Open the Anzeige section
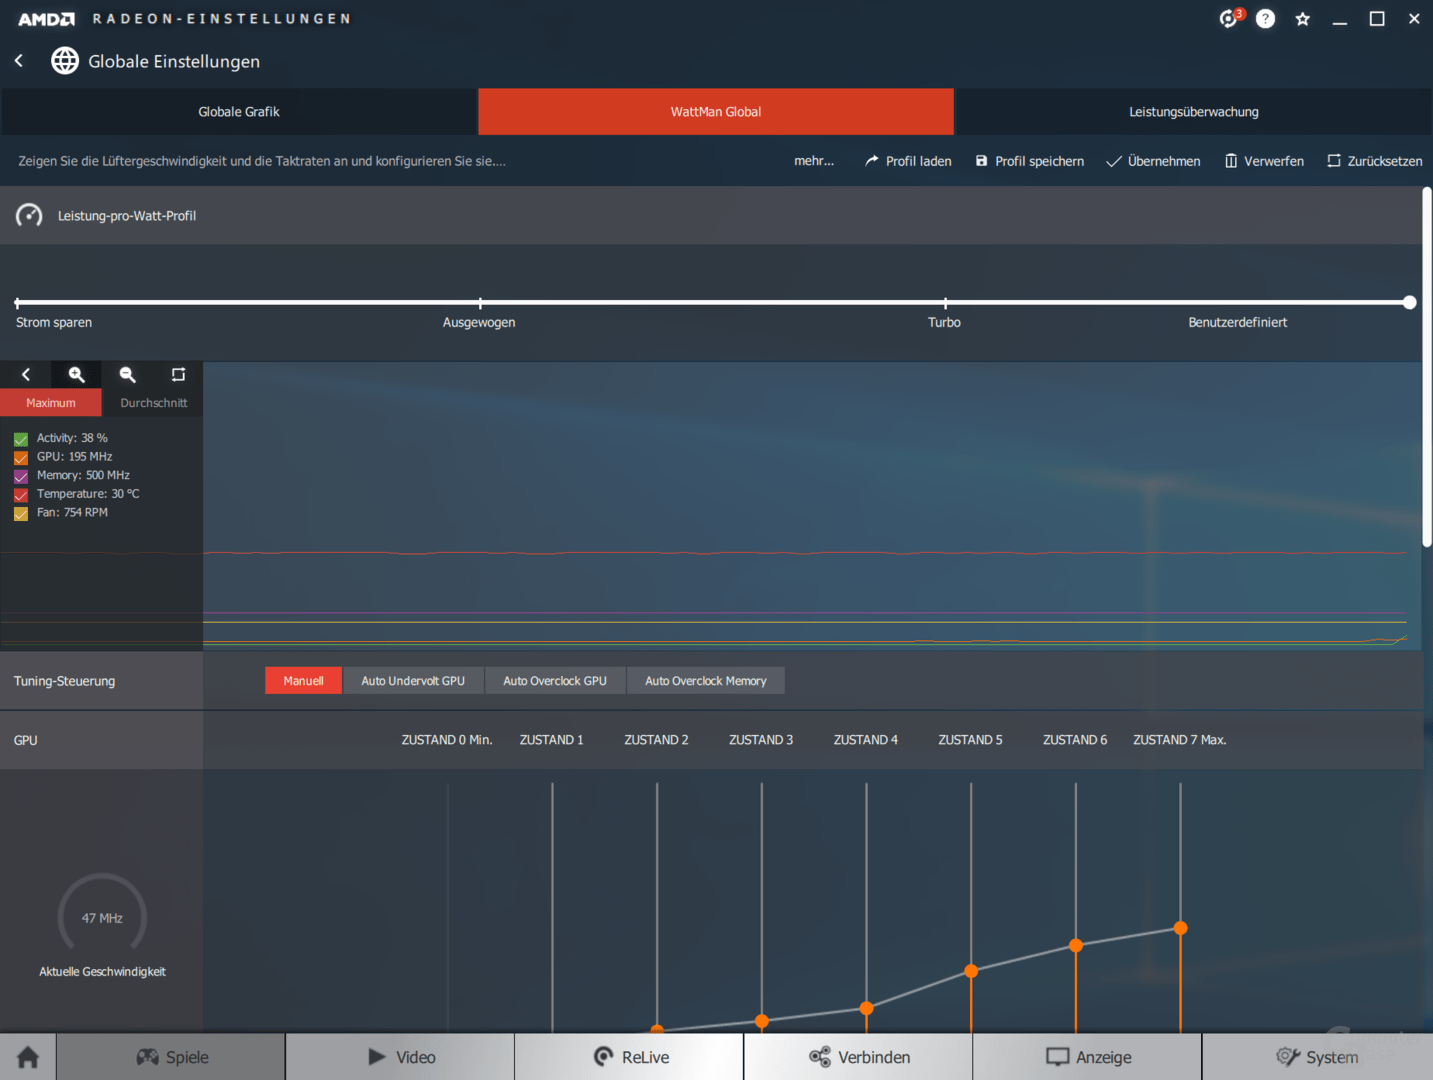Image resolution: width=1433 pixels, height=1080 pixels. pos(1087,1057)
